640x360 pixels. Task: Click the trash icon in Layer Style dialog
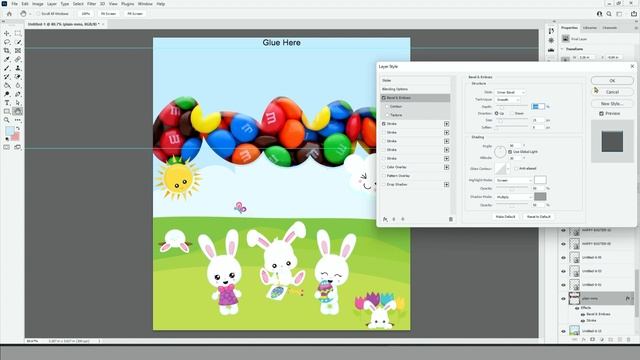pyautogui.click(x=451, y=219)
